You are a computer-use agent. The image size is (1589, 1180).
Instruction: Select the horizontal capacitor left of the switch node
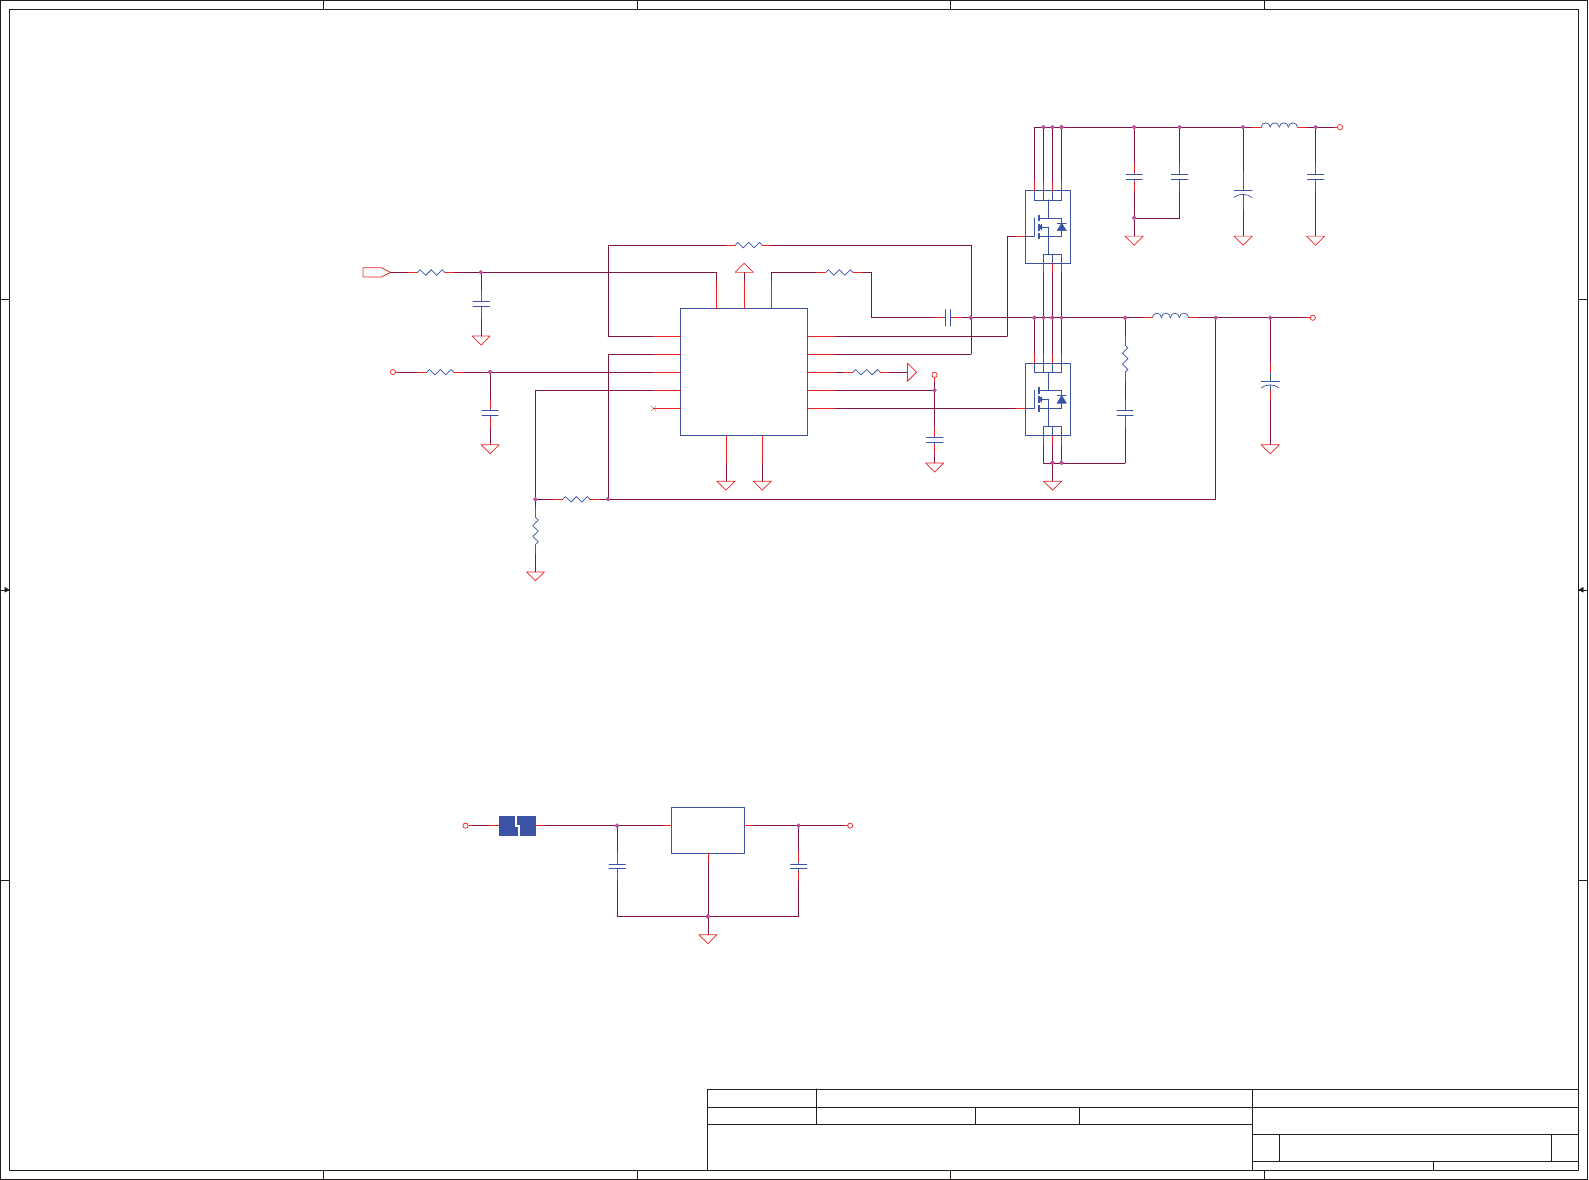(947, 317)
